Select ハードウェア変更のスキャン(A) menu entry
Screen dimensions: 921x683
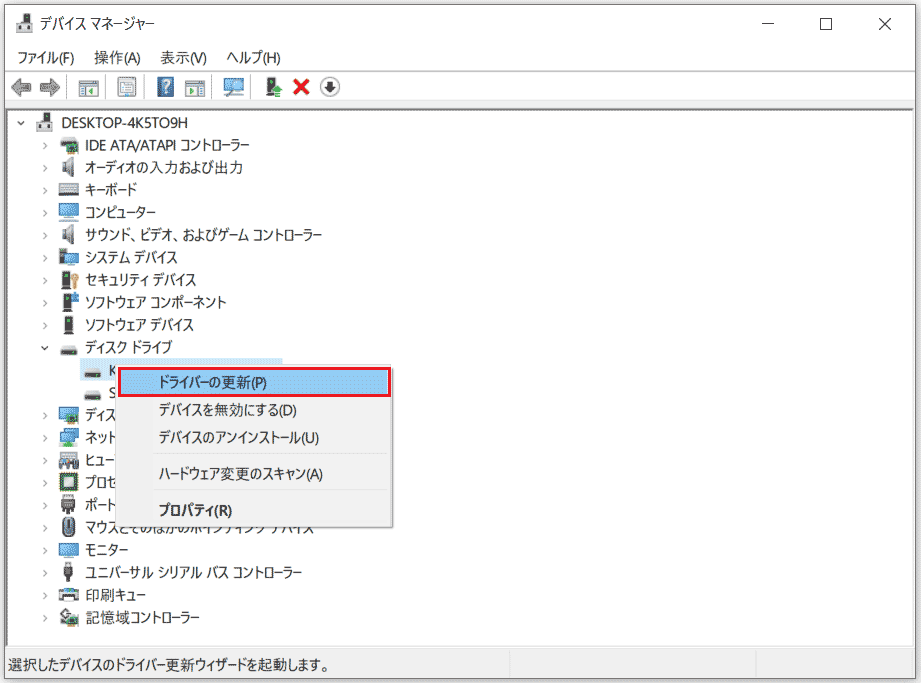click(254, 474)
